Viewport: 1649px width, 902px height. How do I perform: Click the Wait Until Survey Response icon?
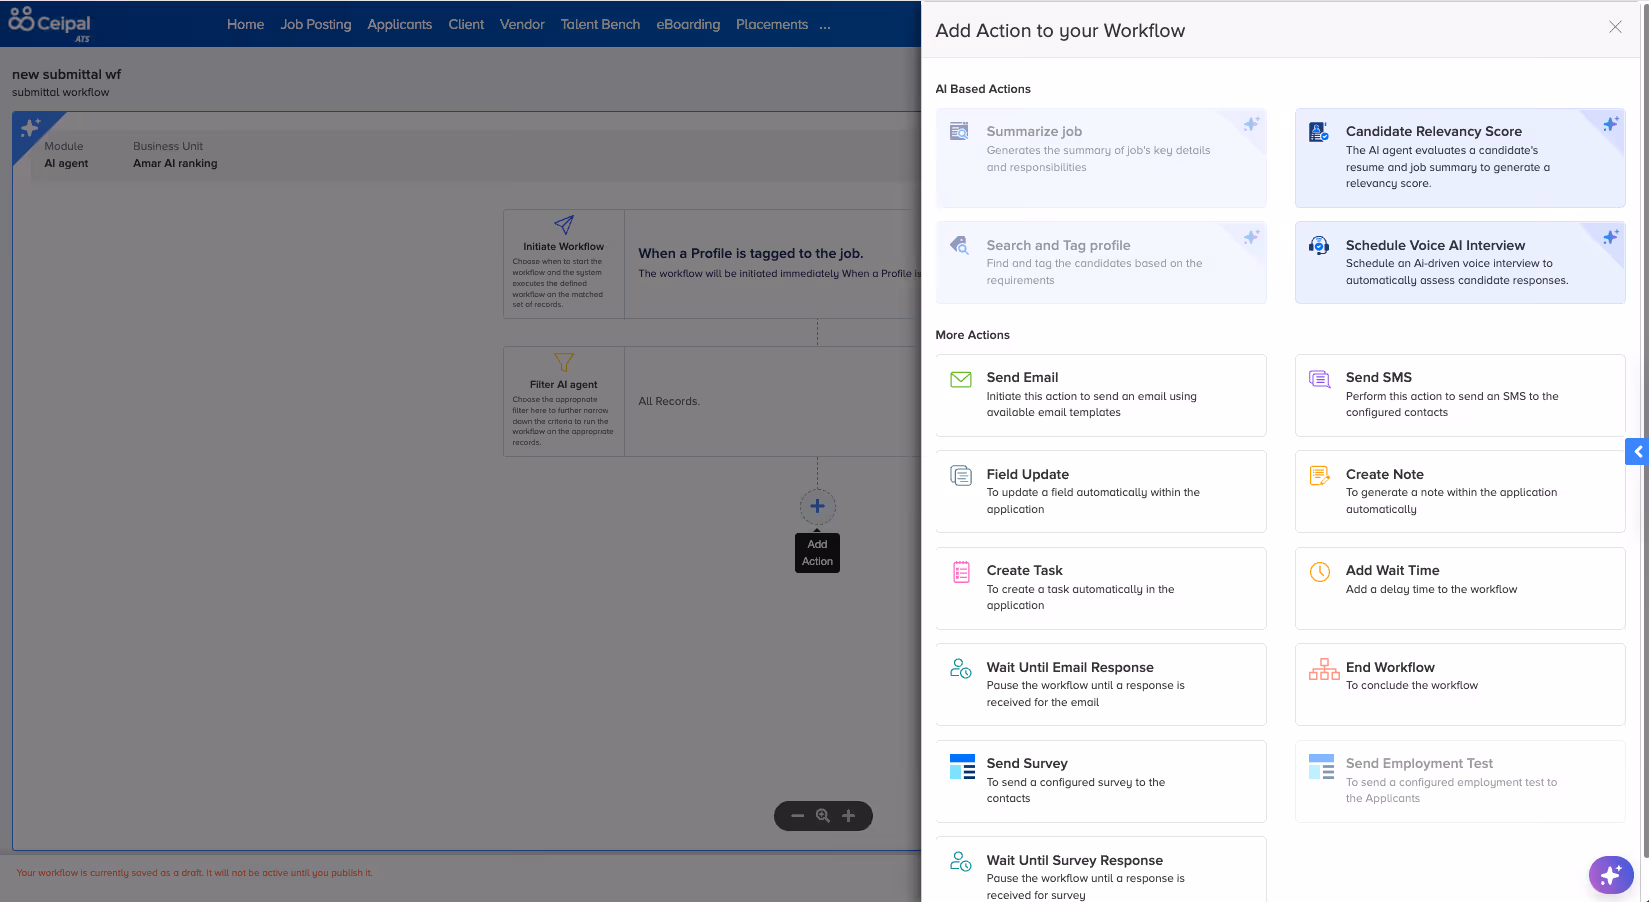[960, 861]
